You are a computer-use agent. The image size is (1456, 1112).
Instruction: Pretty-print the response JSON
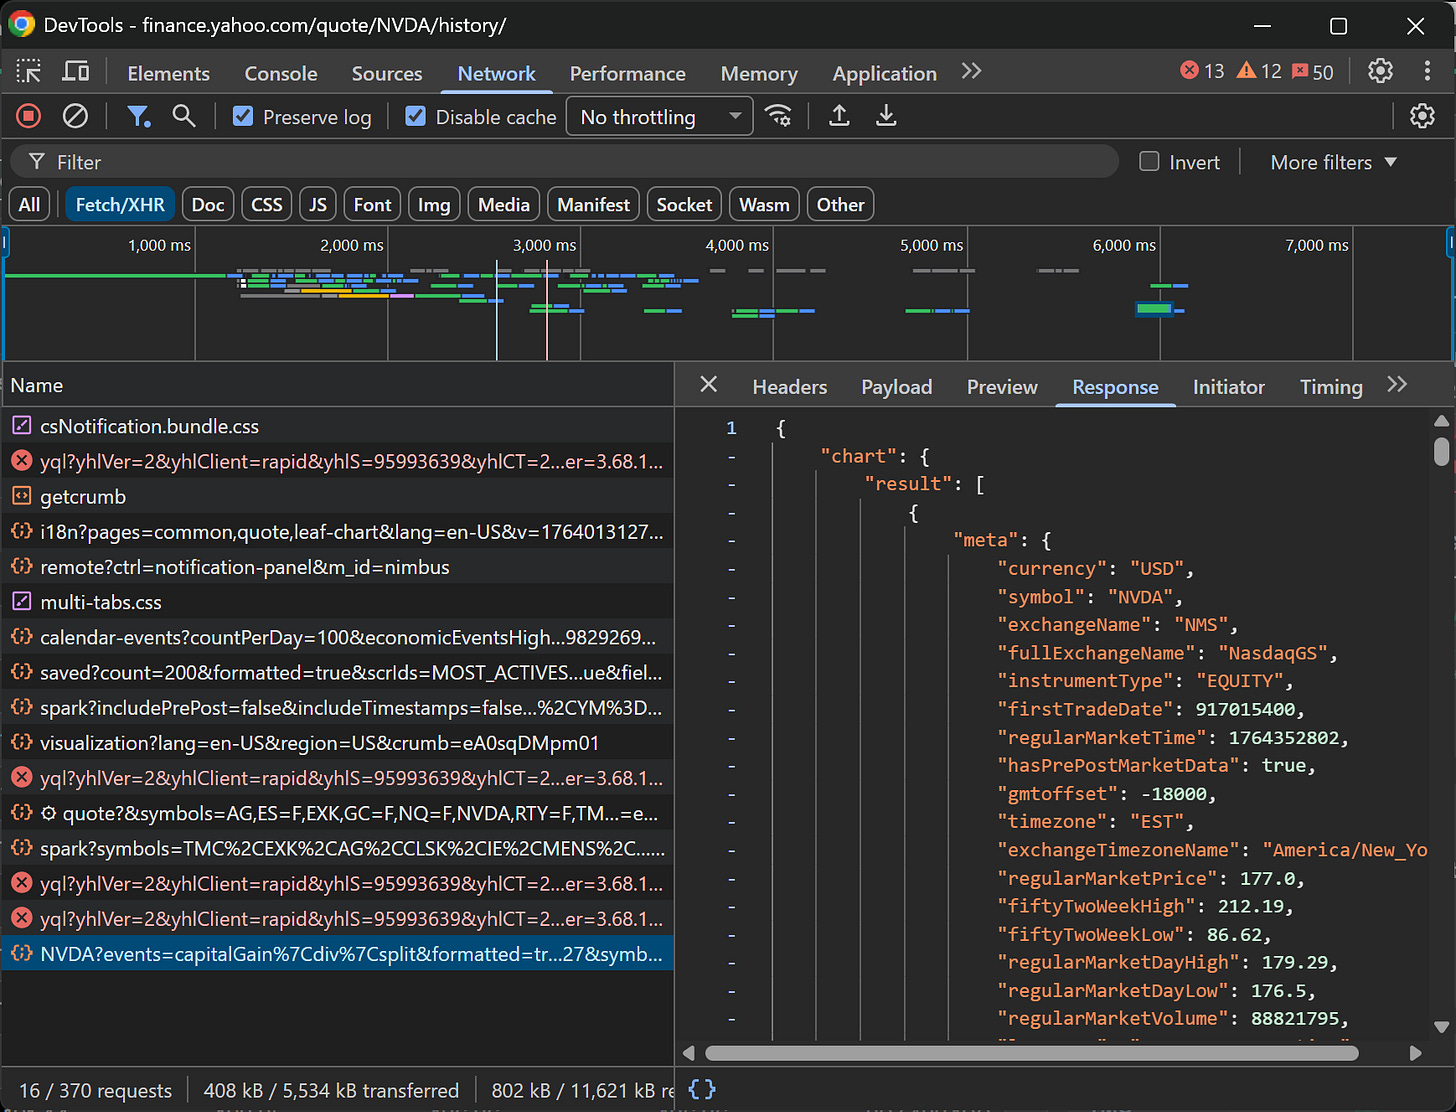coord(701,1090)
